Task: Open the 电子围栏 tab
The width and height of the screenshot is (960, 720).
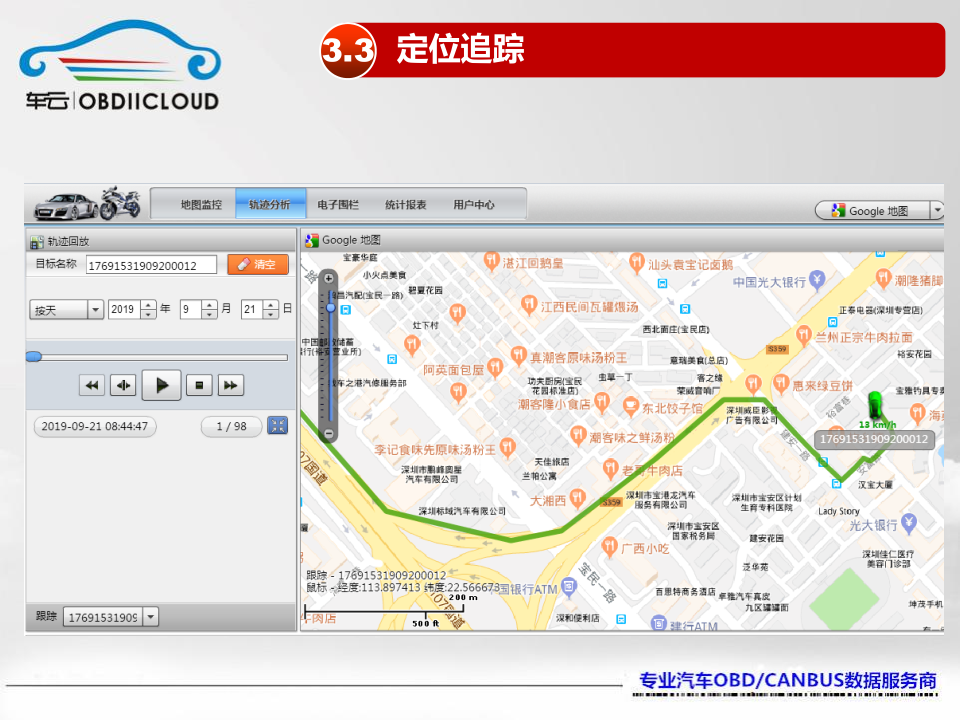Action: point(338,204)
